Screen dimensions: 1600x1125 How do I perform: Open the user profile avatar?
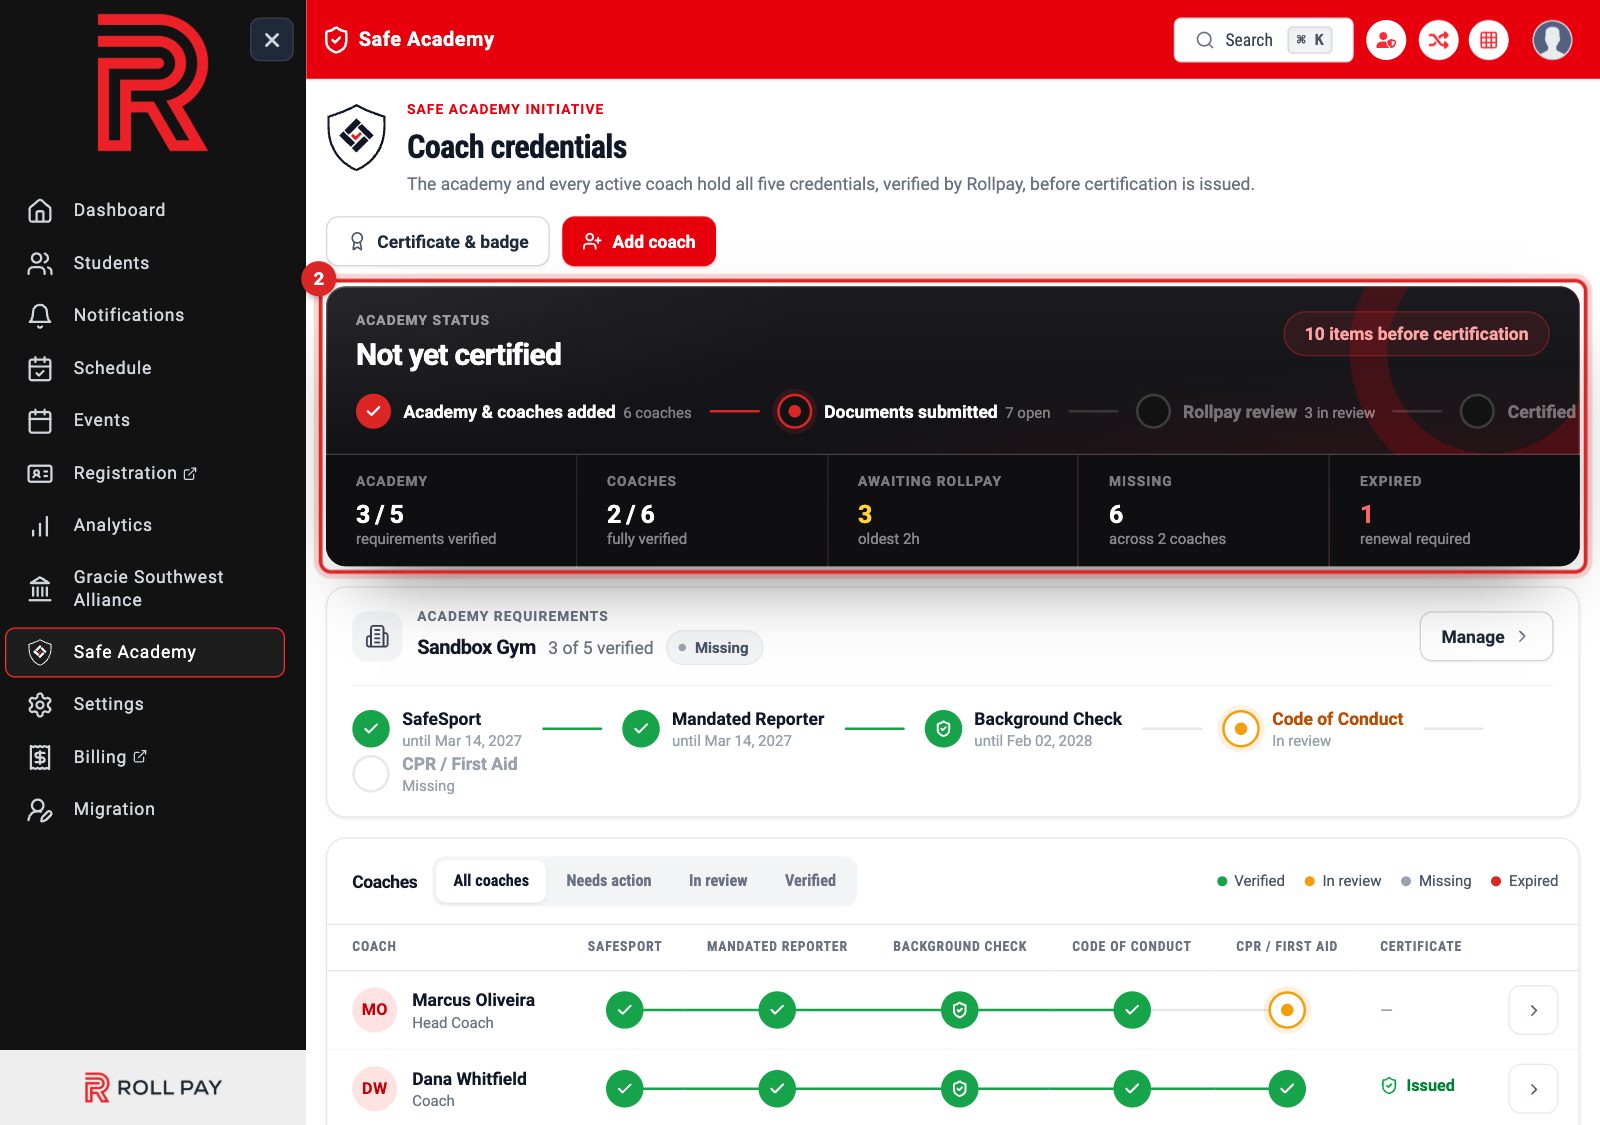(1552, 40)
